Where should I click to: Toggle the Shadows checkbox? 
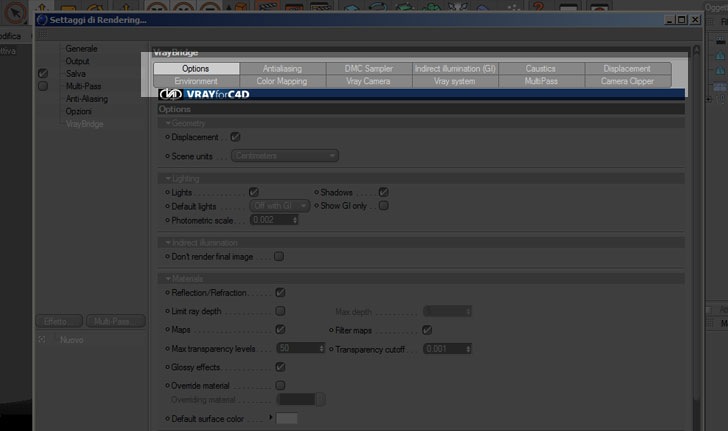(x=384, y=192)
